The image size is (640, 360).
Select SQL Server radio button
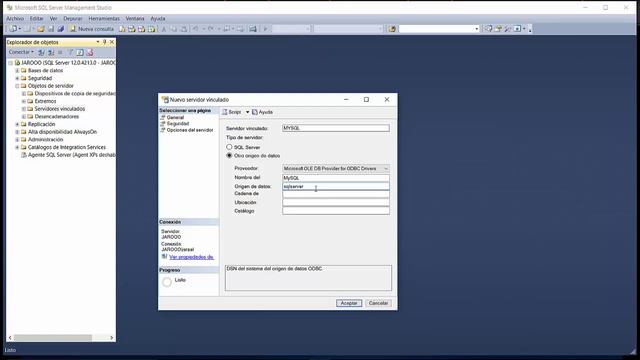point(229,147)
